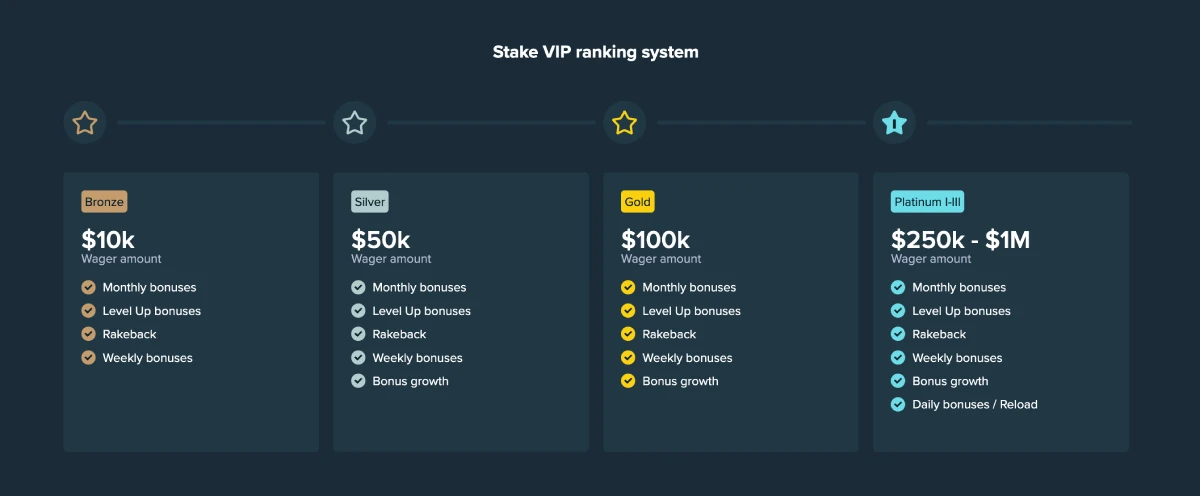Select the filled Platinum star icon
The height and width of the screenshot is (496, 1200).
(x=895, y=123)
